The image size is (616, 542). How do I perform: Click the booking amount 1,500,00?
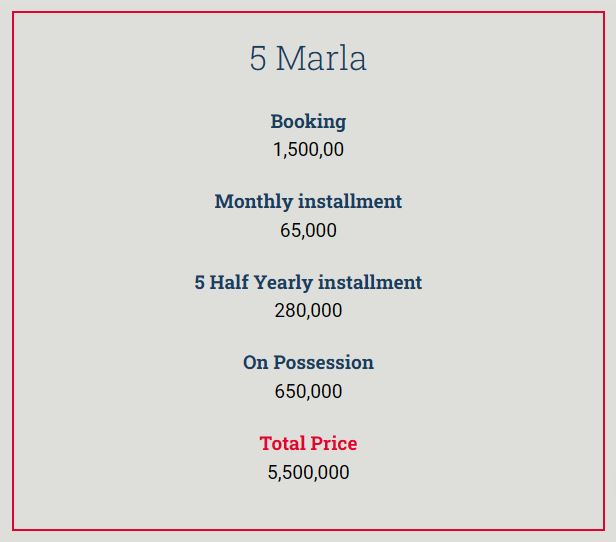tap(308, 150)
